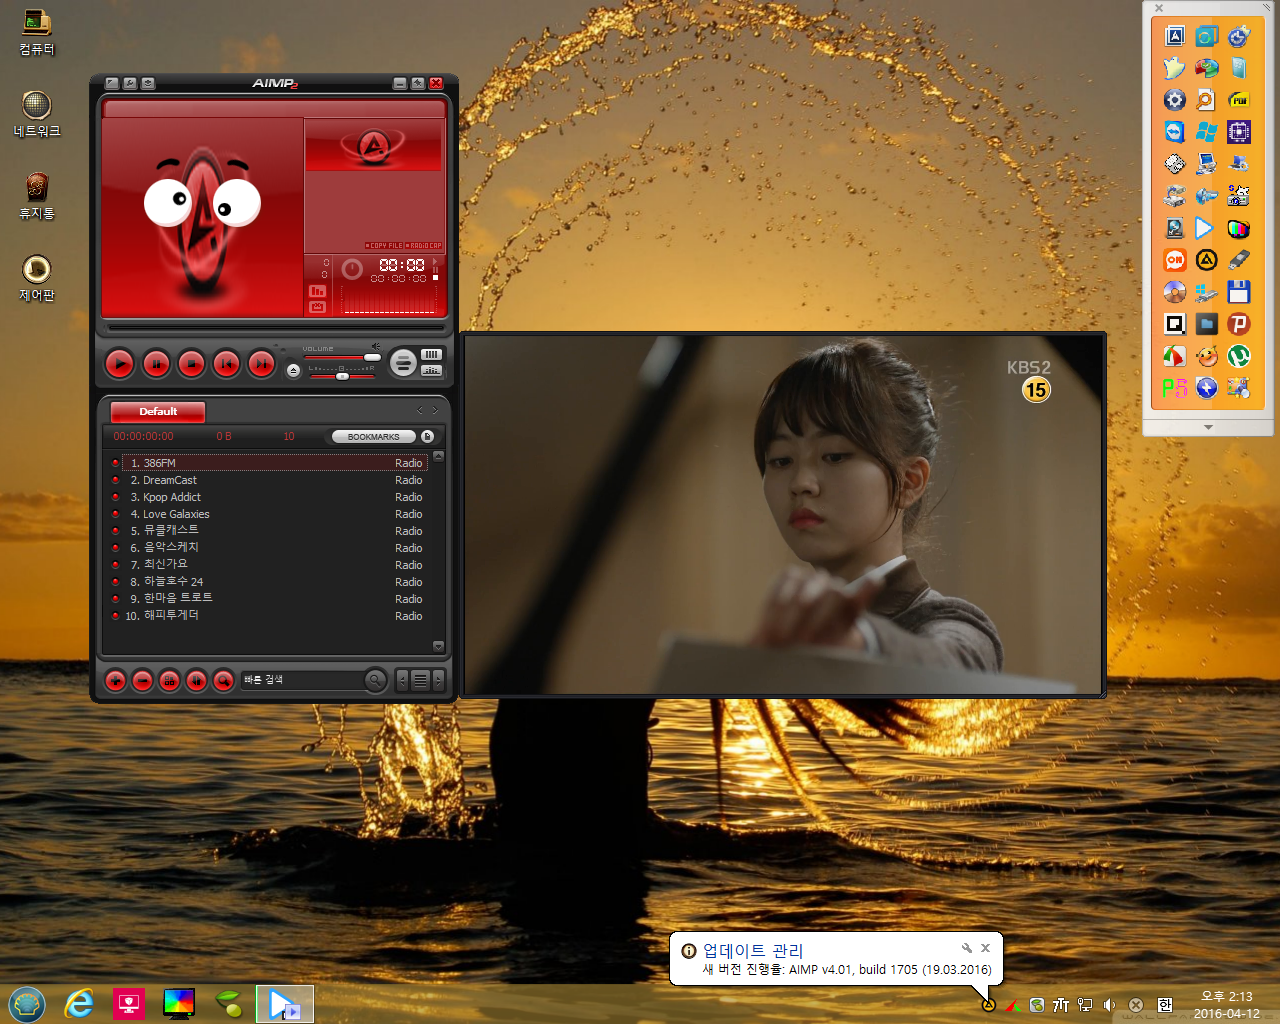Launch PotPlayer blue play icon in launcher
The width and height of the screenshot is (1280, 1024).
(x=1207, y=228)
